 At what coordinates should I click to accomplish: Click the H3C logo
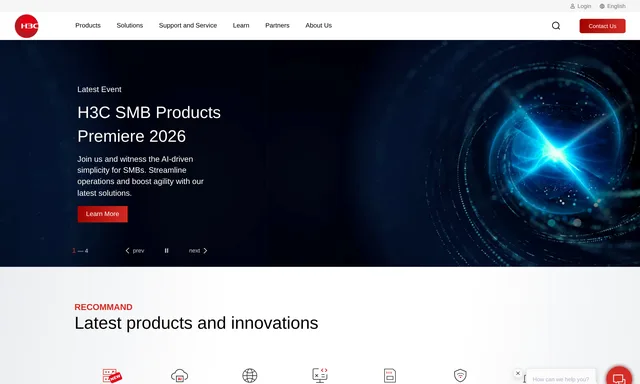[x=27, y=26]
